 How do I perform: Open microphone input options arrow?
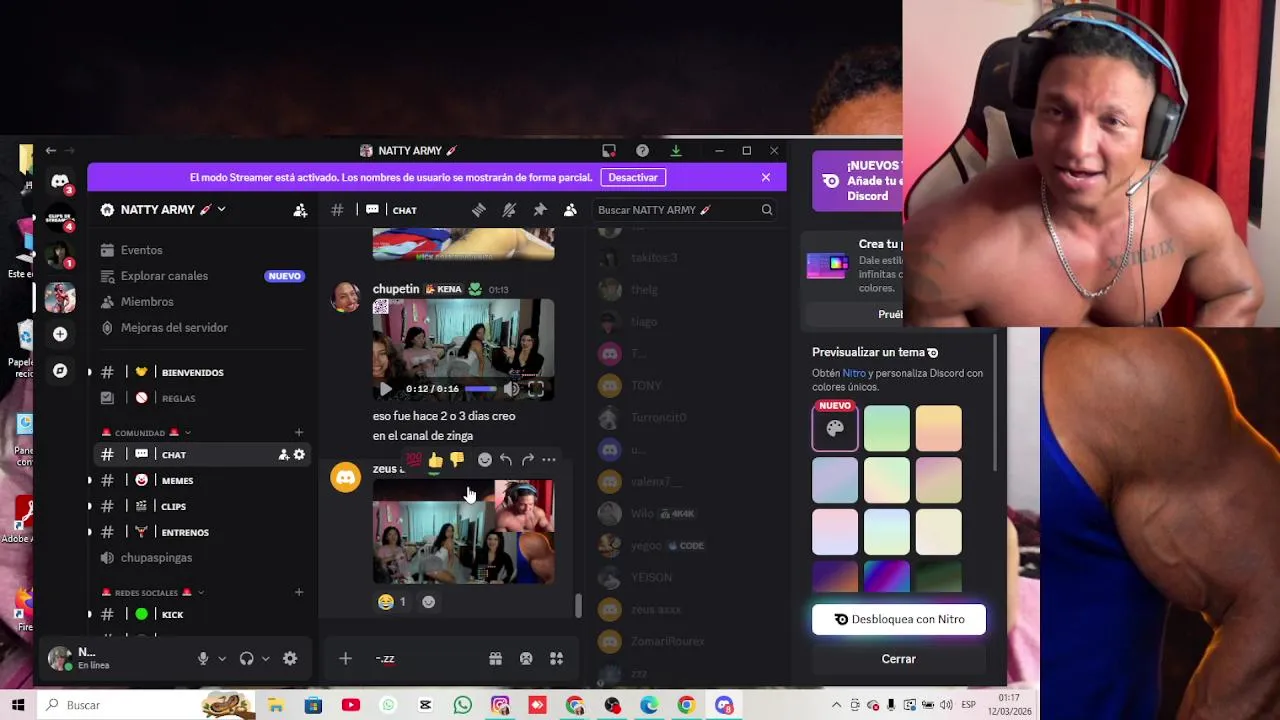pyautogui.click(x=222, y=659)
